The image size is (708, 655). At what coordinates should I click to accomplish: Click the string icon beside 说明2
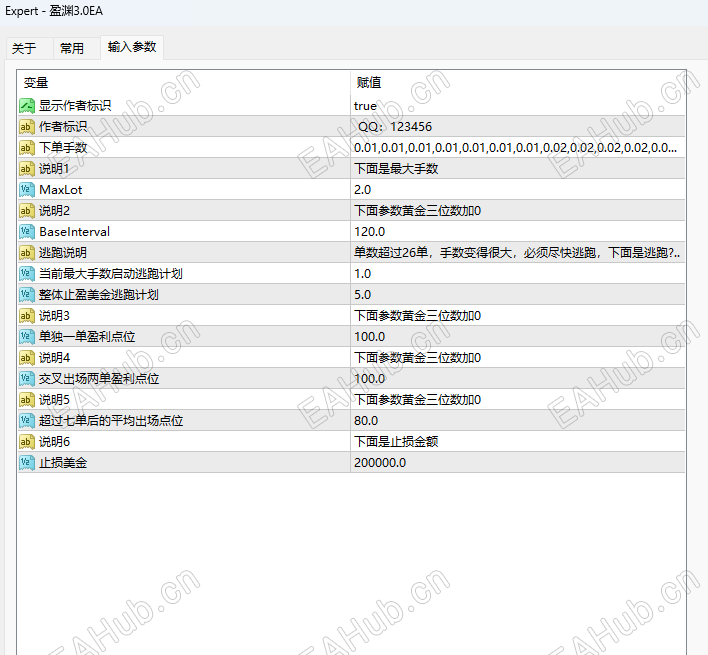pyautogui.click(x=27, y=211)
